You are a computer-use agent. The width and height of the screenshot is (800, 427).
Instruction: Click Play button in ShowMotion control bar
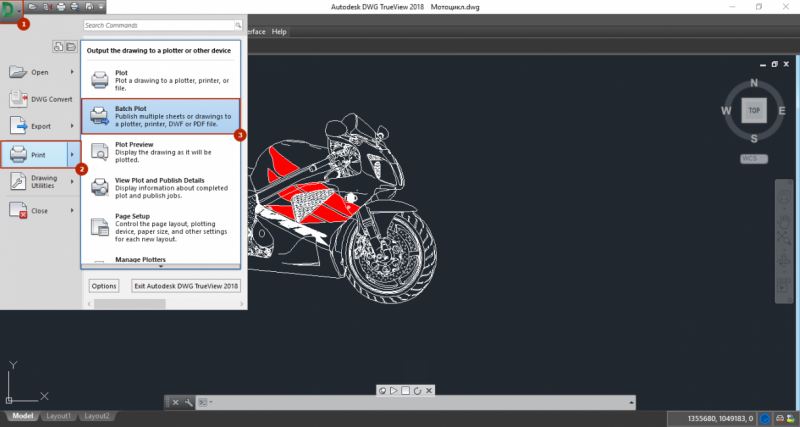coord(394,391)
